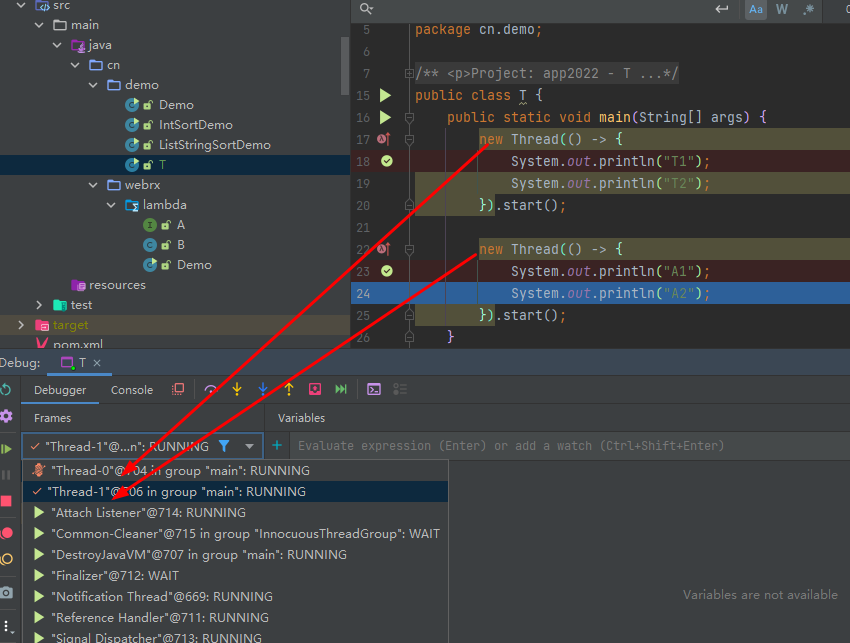Screen dimensions: 850x643
Task: Switch to the Console tab
Action: click(x=132, y=390)
